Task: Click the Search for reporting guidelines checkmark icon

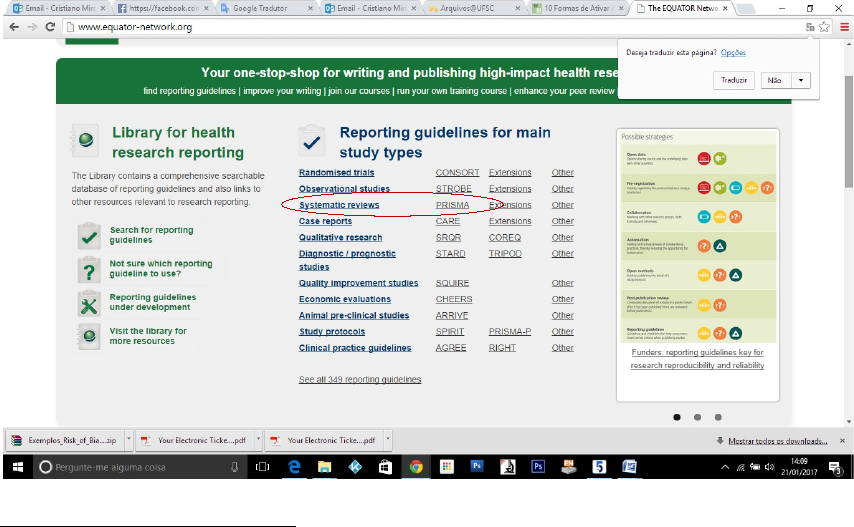Action: pyautogui.click(x=90, y=236)
